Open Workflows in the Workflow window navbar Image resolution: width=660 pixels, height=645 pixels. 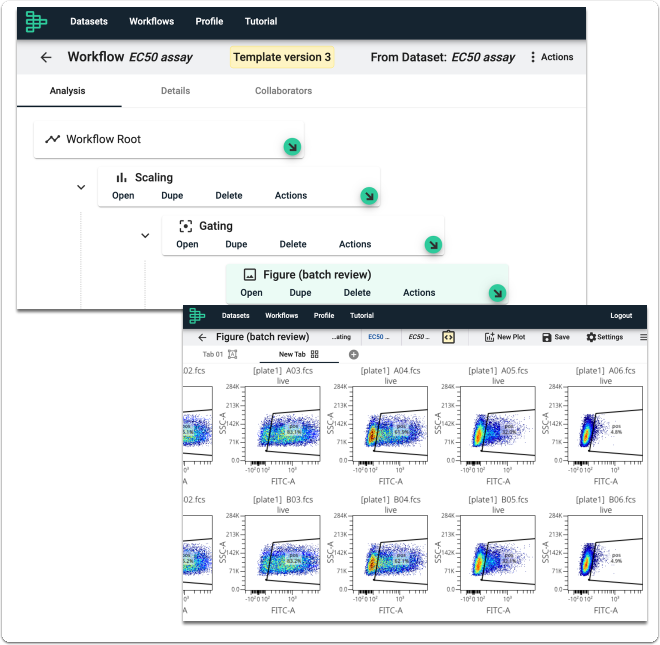(x=152, y=21)
